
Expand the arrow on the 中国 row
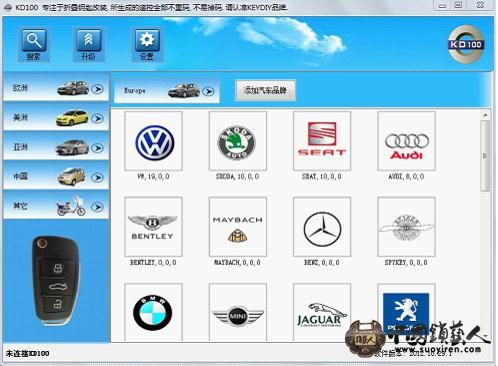pyautogui.click(x=97, y=177)
